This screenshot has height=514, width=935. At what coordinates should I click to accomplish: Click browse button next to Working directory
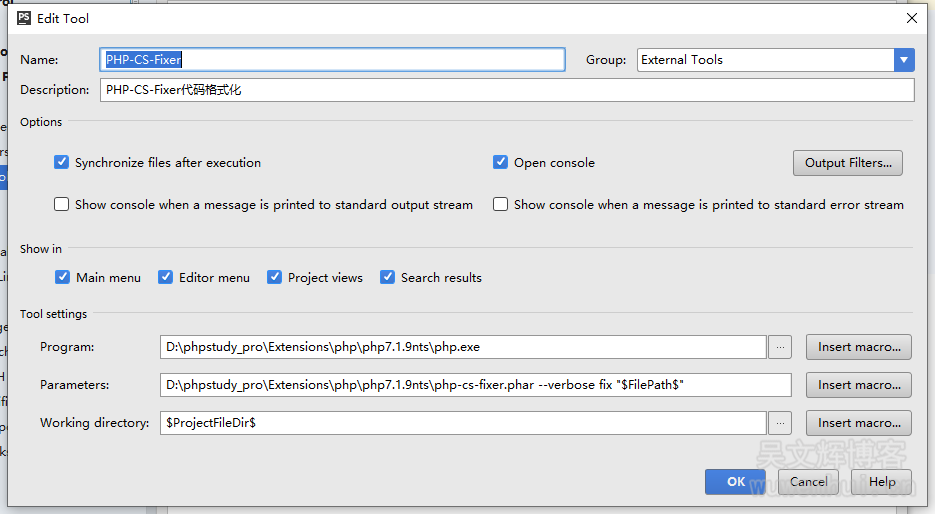pos(781,423)
